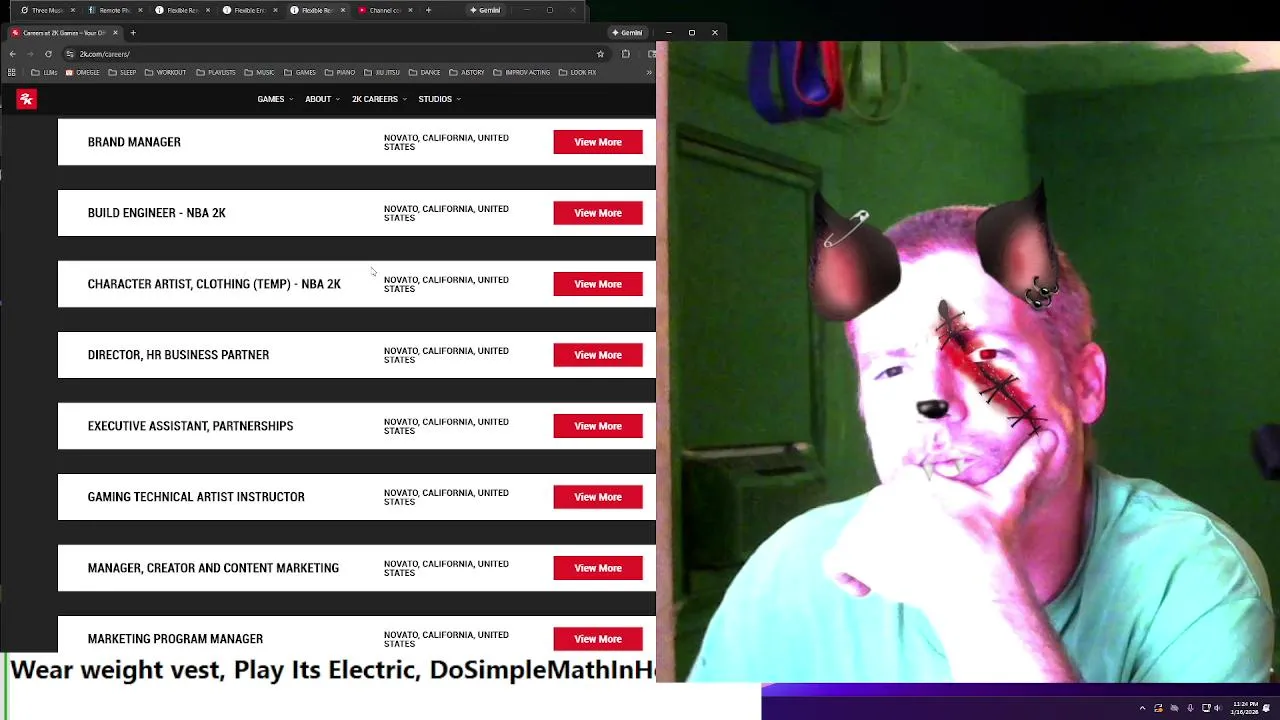Click MANAGER, CREATOR AND CONTENT MARKETING title
The width and height of the screenshot is (1280, 720).
click(213, 568)
